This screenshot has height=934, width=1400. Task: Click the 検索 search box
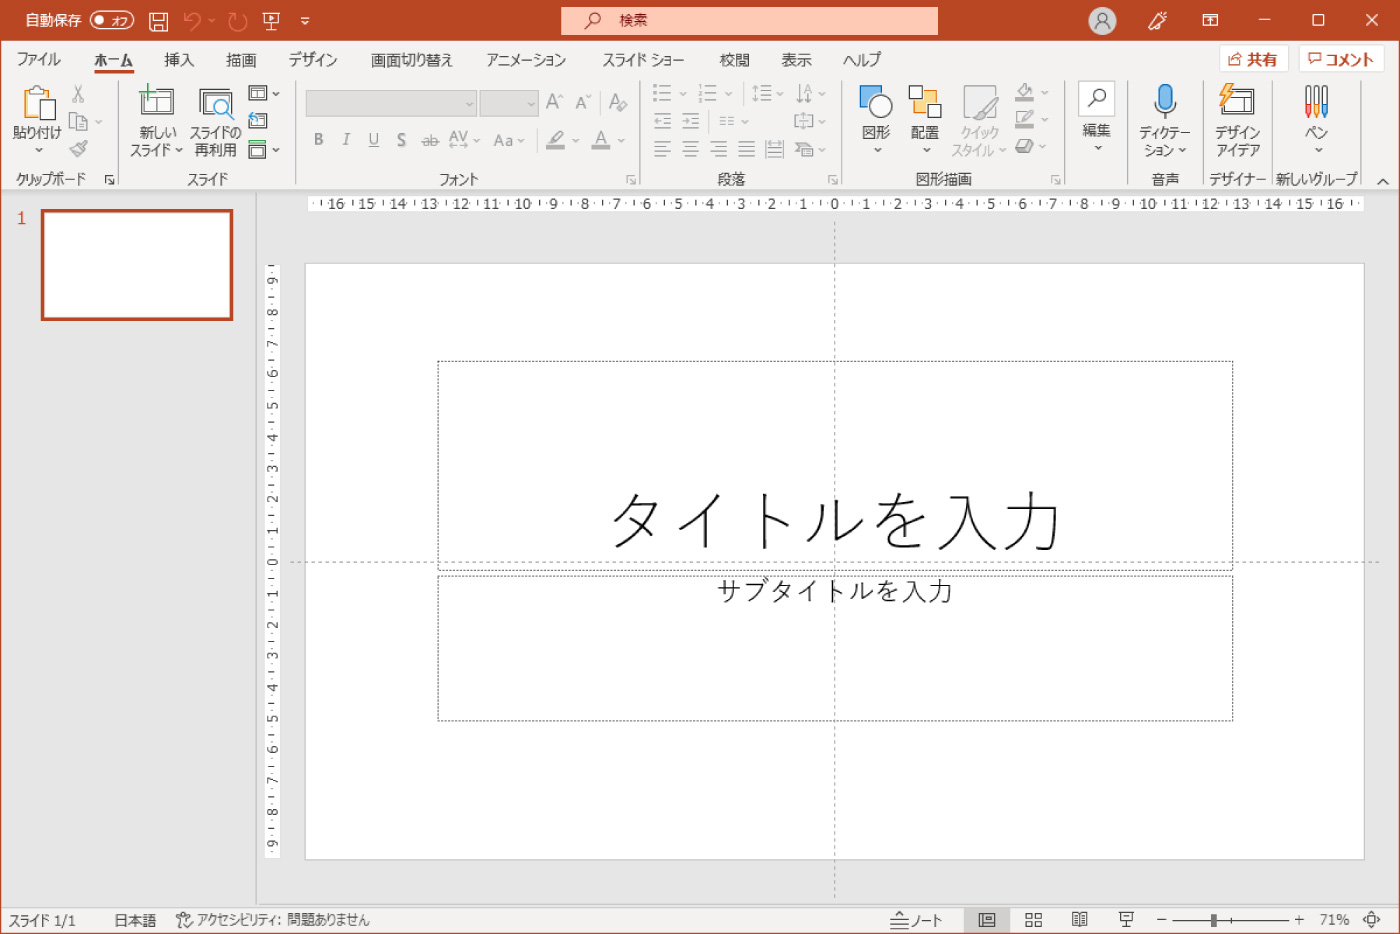(x=749, y=20)
